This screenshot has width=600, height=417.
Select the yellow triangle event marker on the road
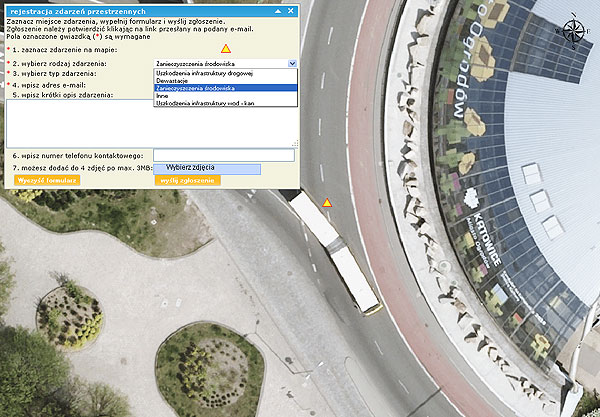tap(327, 203)
